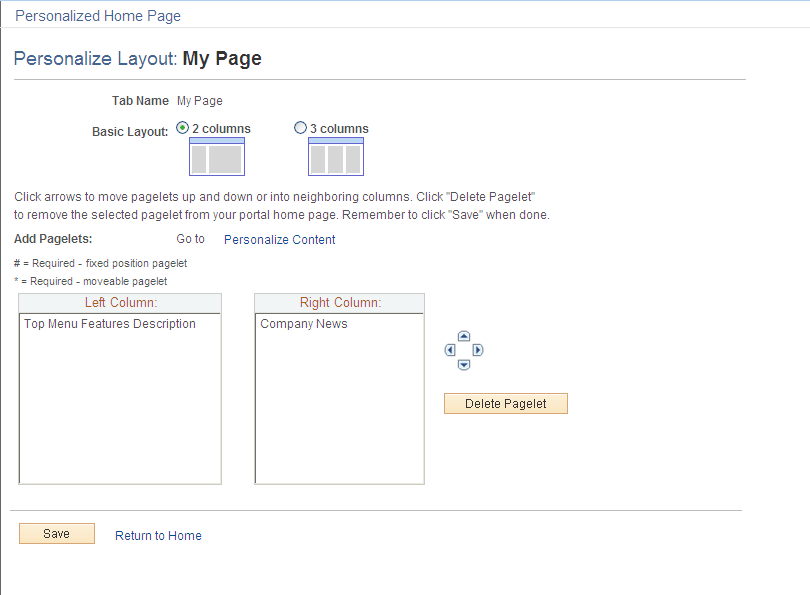Select the 2 columns radio button
Viewport: 810px width, 595px height.
point(182,127)
